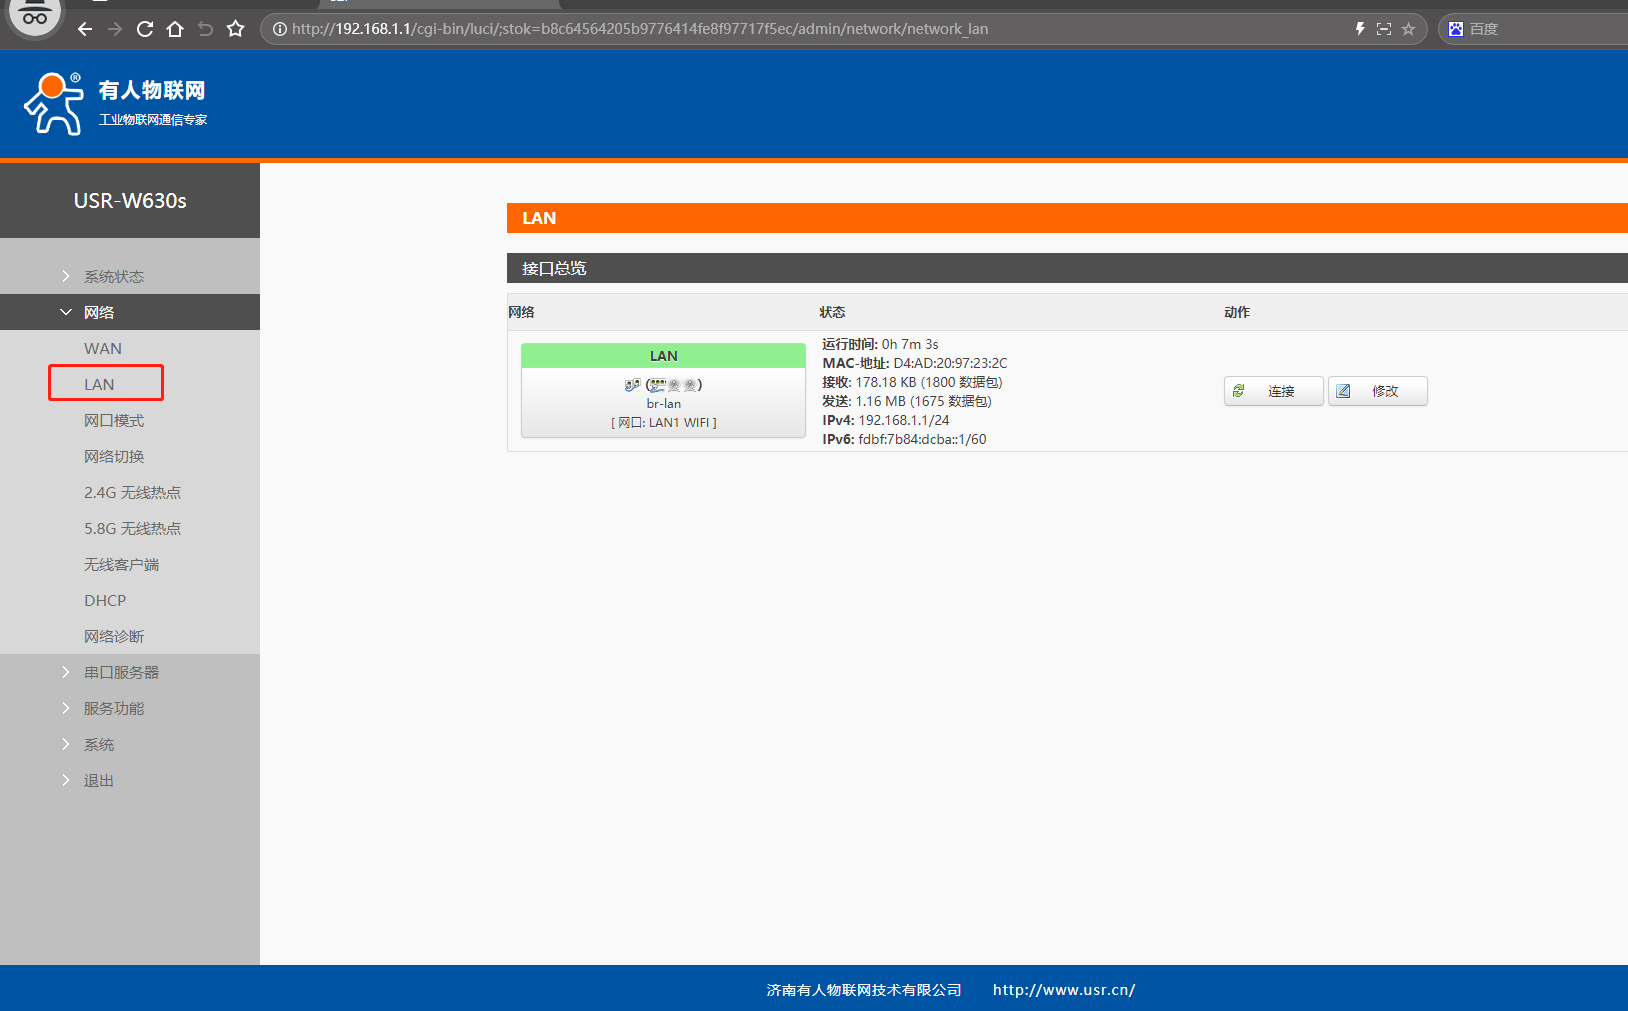The image size is (1628, 1011).
Task: Click the lightning speed mode icon in address bar
Action: [x=1360, y=29]
